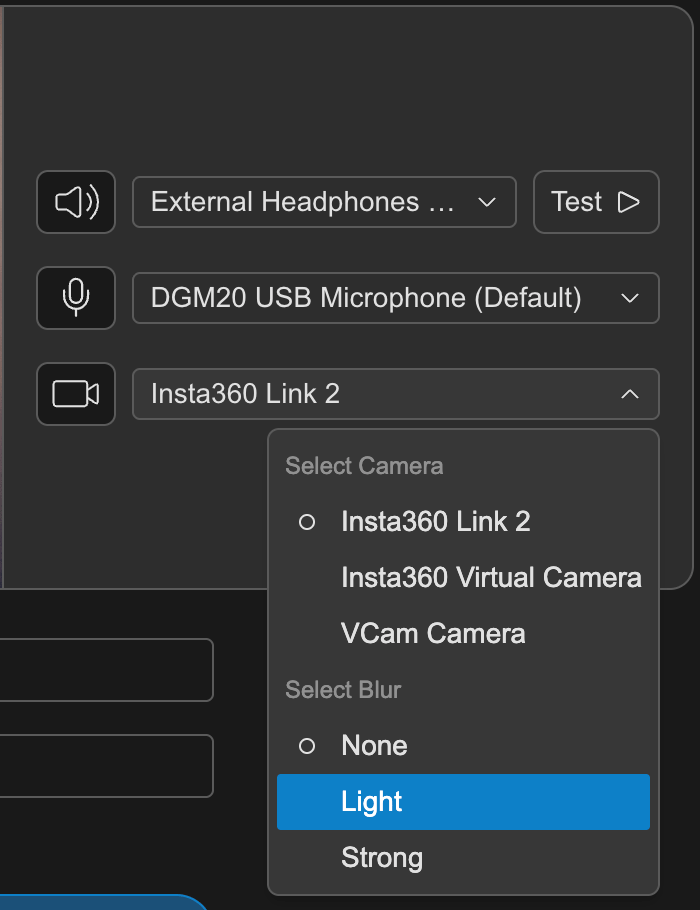Select None blur option
This screenshot has height=910, width=700.
463,745
